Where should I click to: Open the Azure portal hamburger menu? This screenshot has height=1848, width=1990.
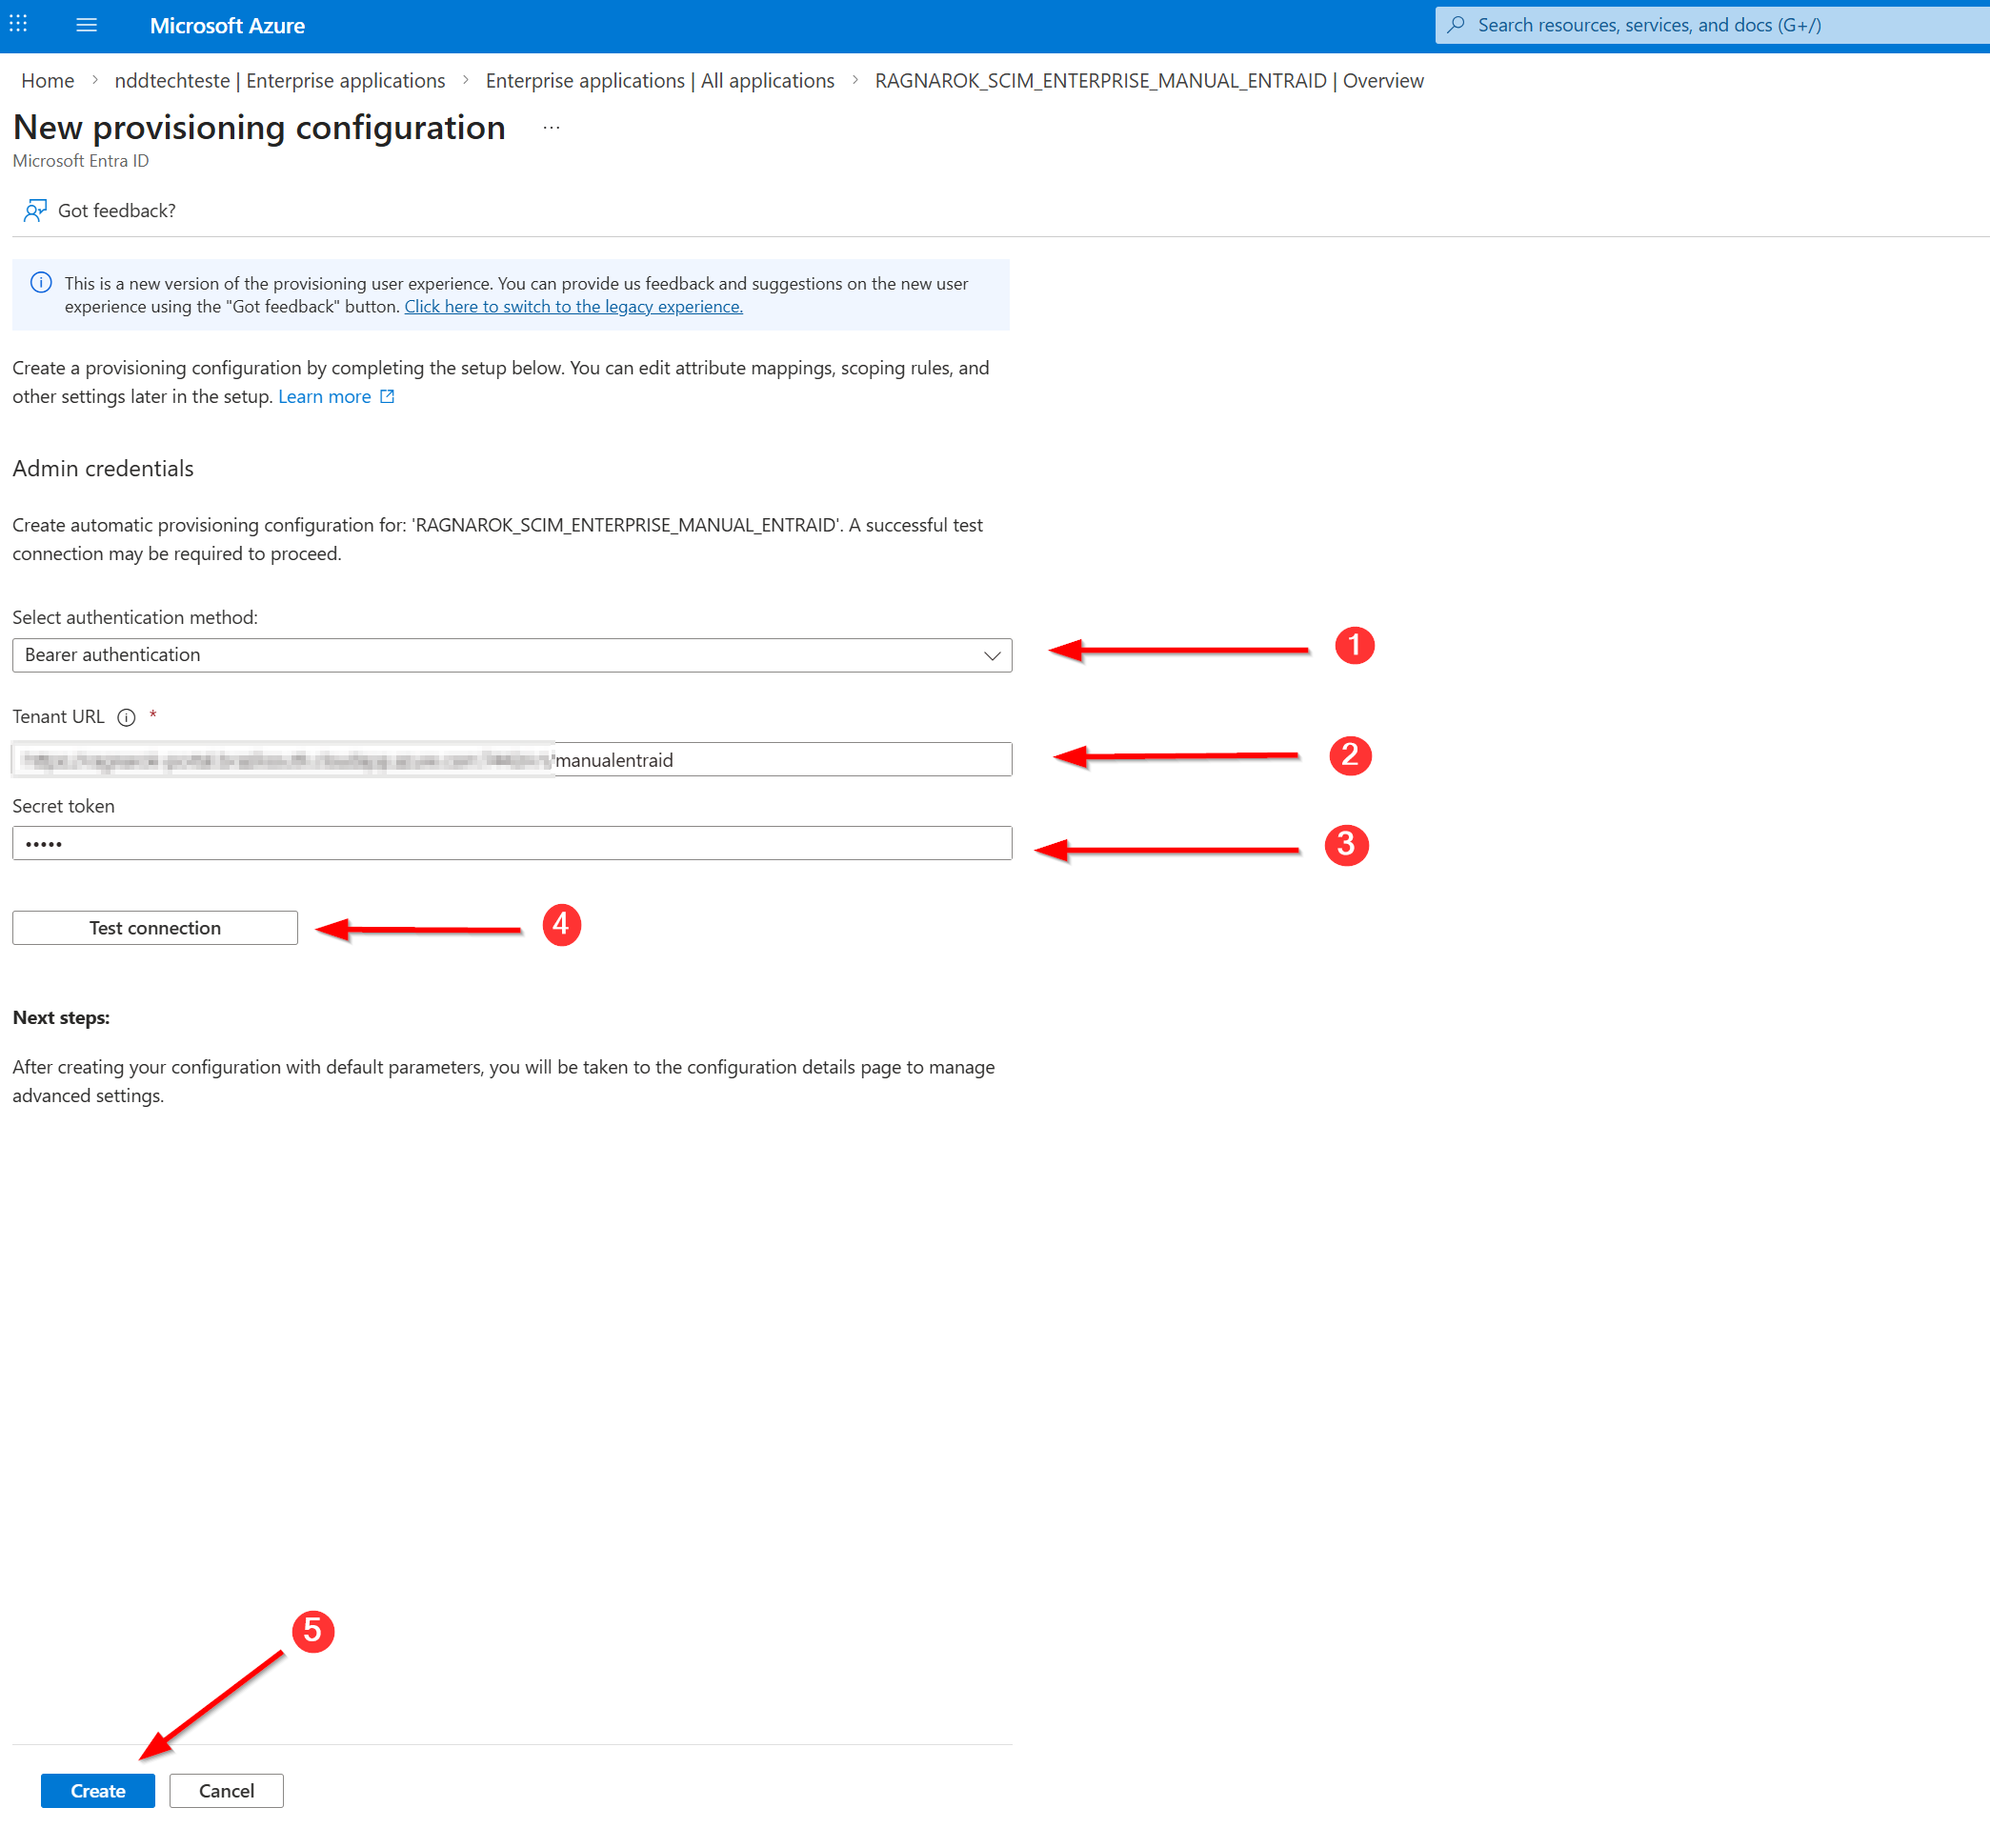[86, 24]
